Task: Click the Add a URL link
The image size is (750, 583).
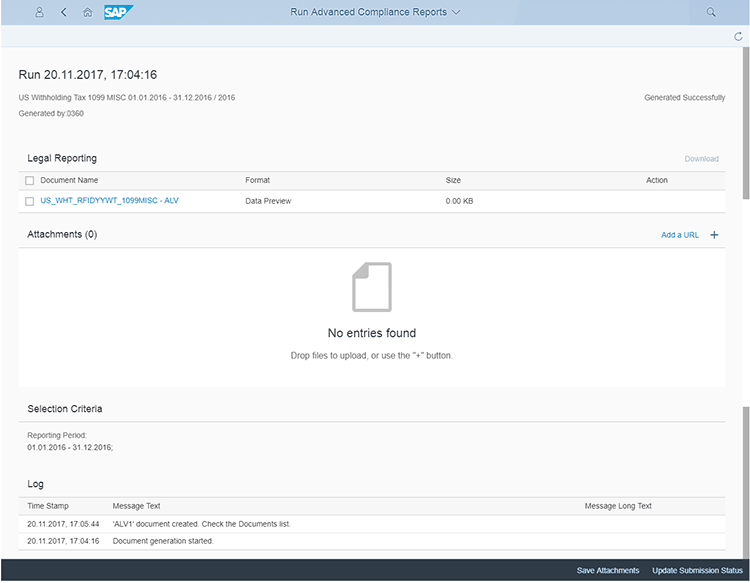Action: click(680, 235)
